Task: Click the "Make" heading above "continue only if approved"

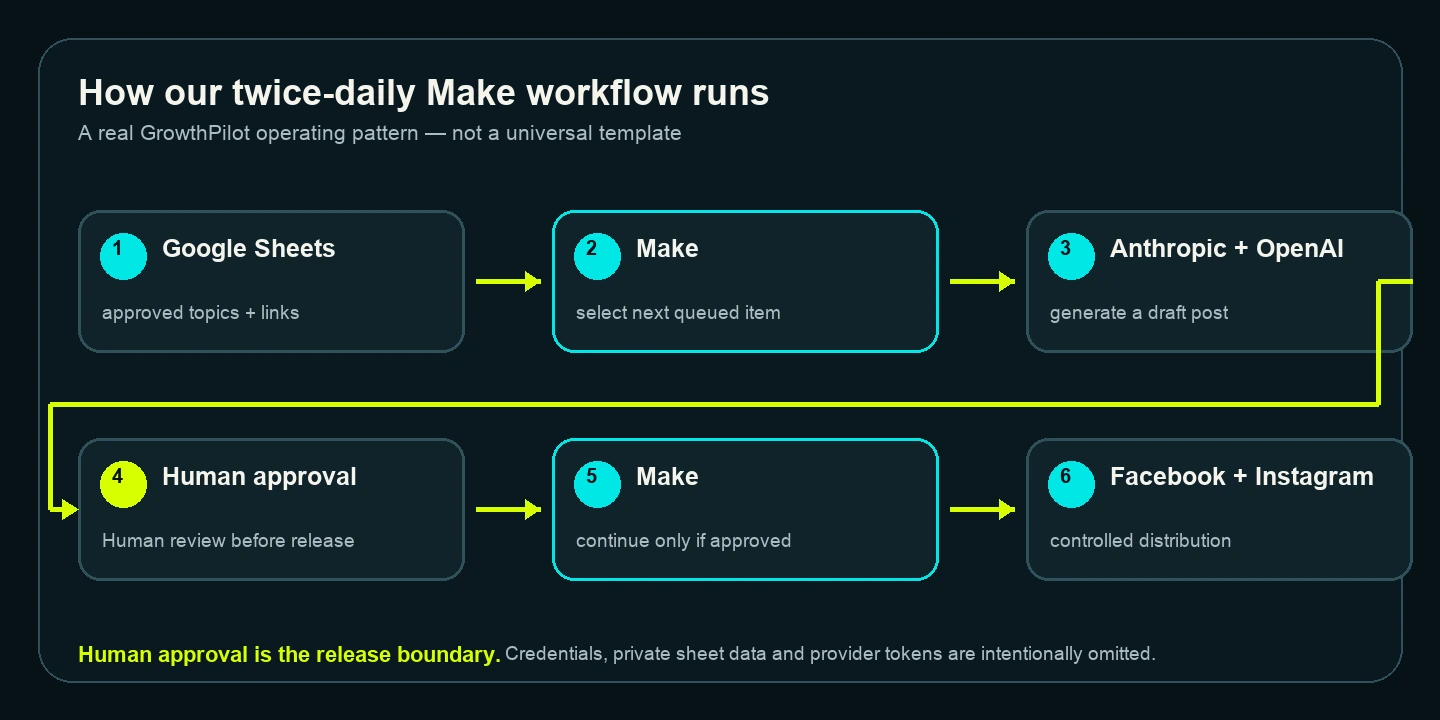Action: 667,477
